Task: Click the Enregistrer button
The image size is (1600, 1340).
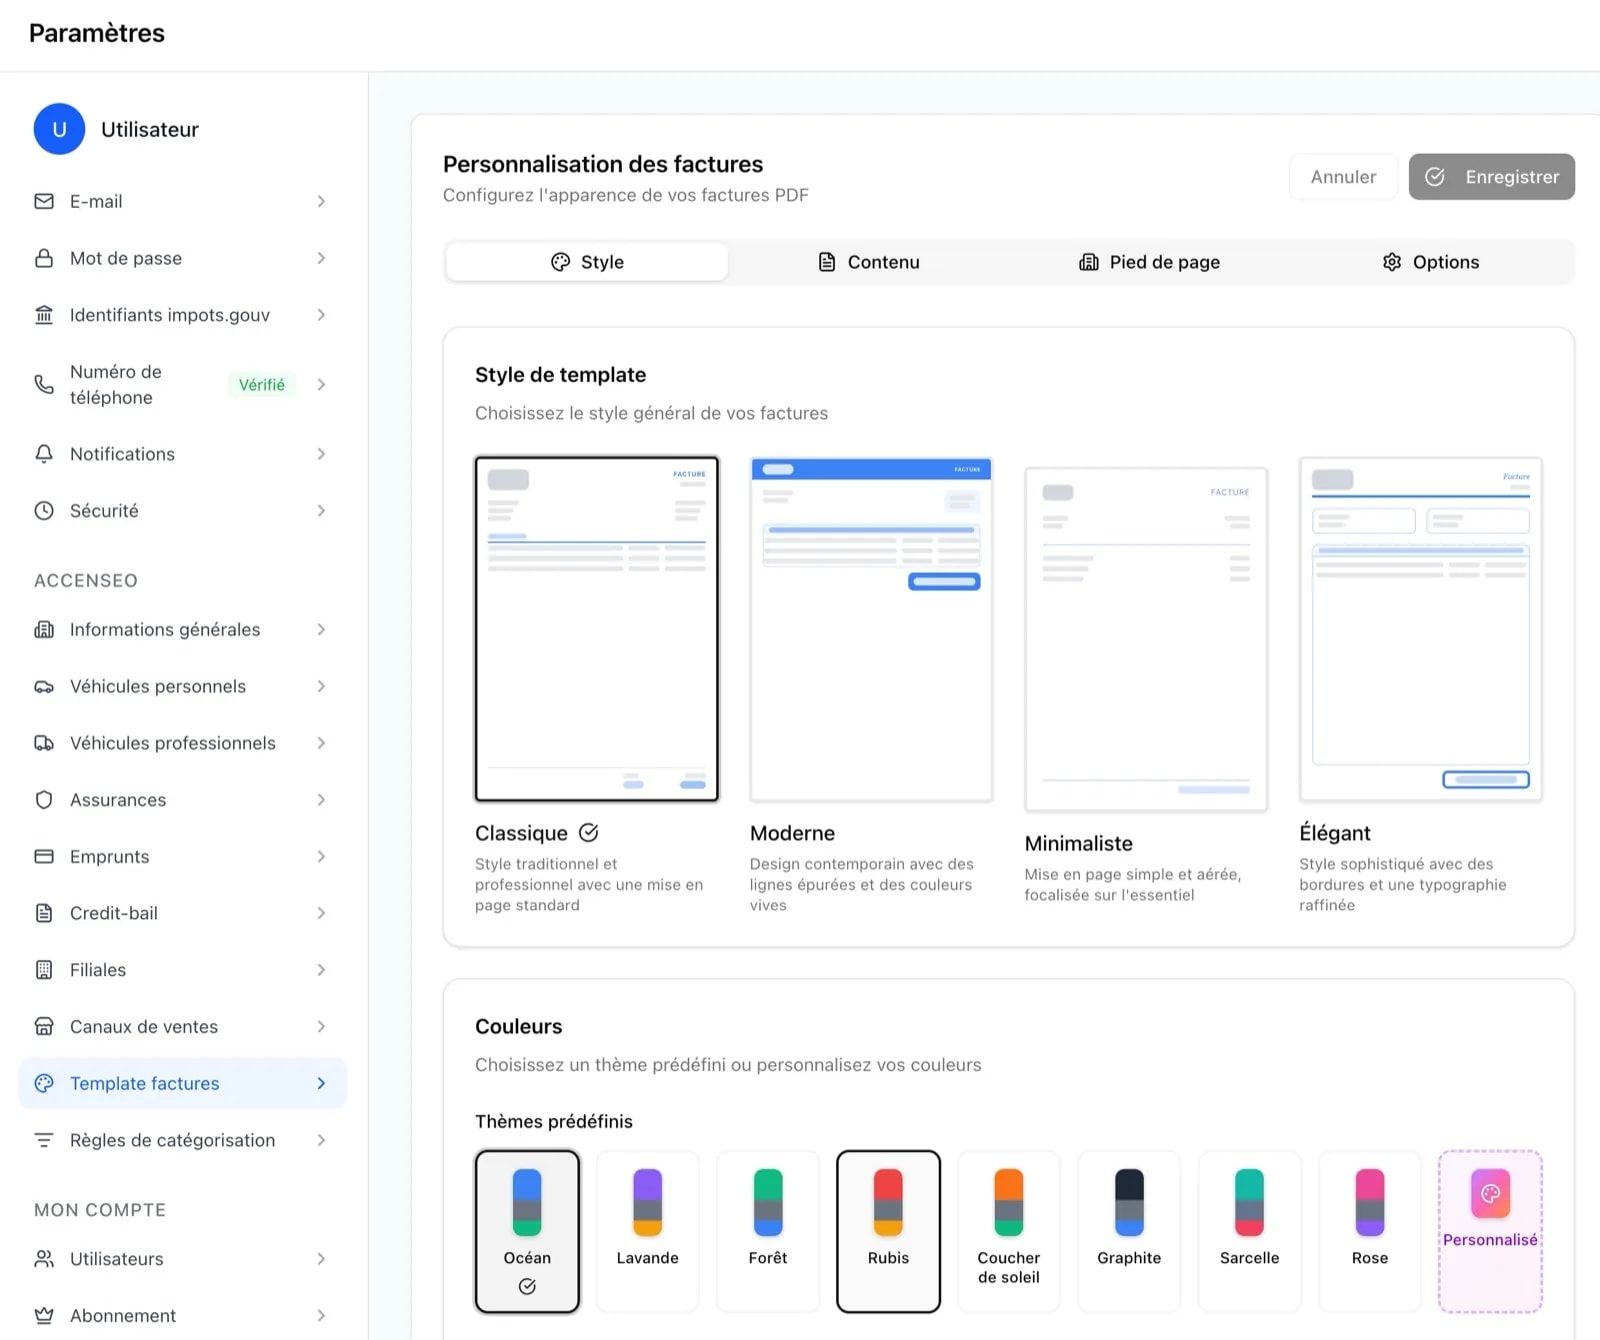Action: (x=1491, y=176)
